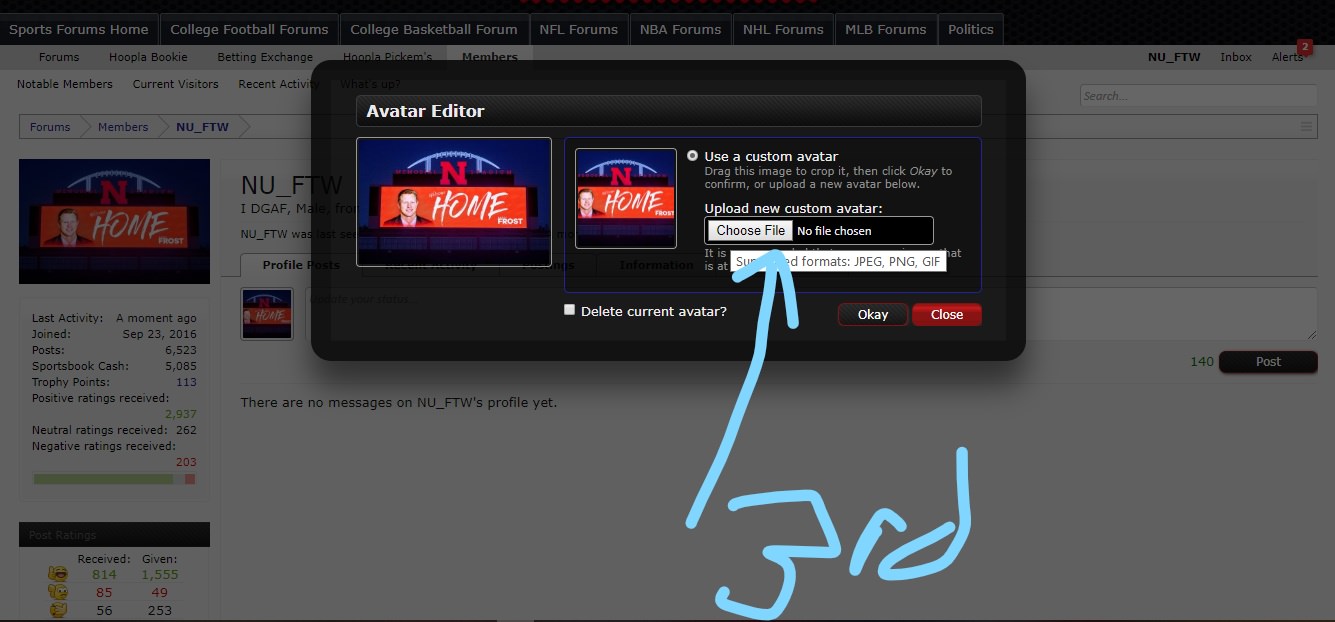Open Notable Members page
This screenshot has width=1335, height=622.
click(65, 84)
